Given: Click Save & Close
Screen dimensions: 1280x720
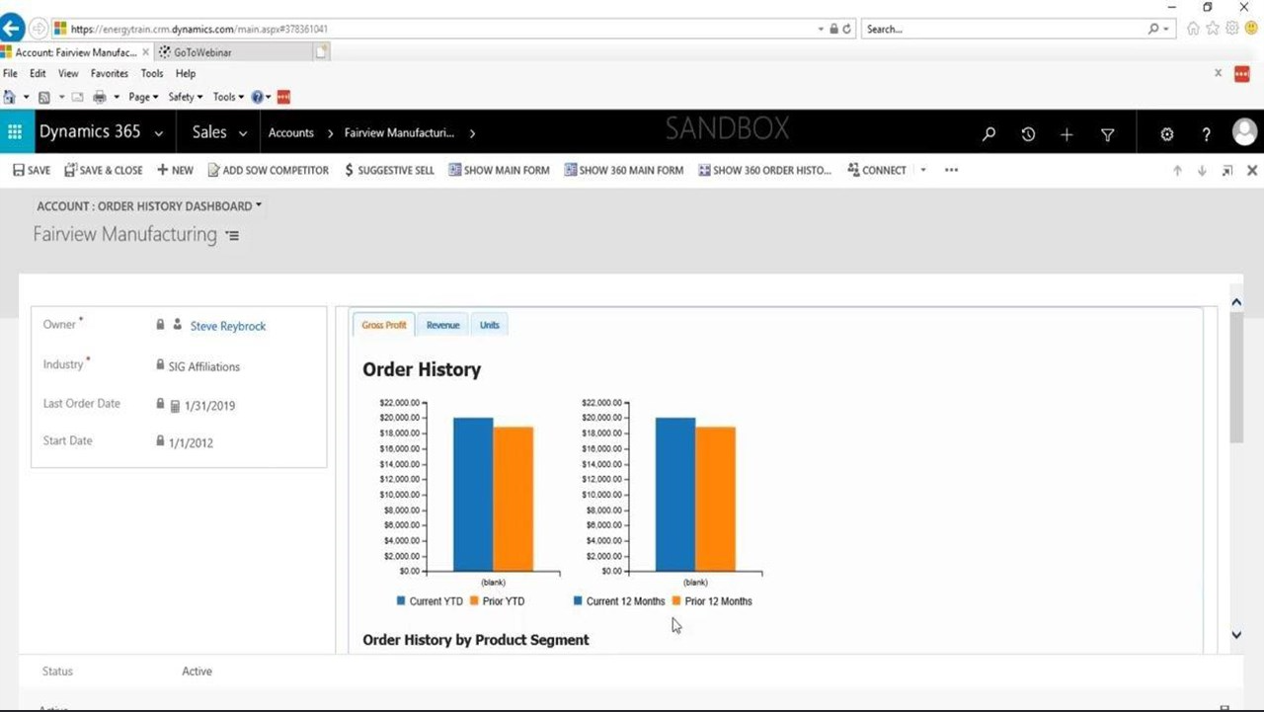Looking at the screenshot, I should click(103, 170).
